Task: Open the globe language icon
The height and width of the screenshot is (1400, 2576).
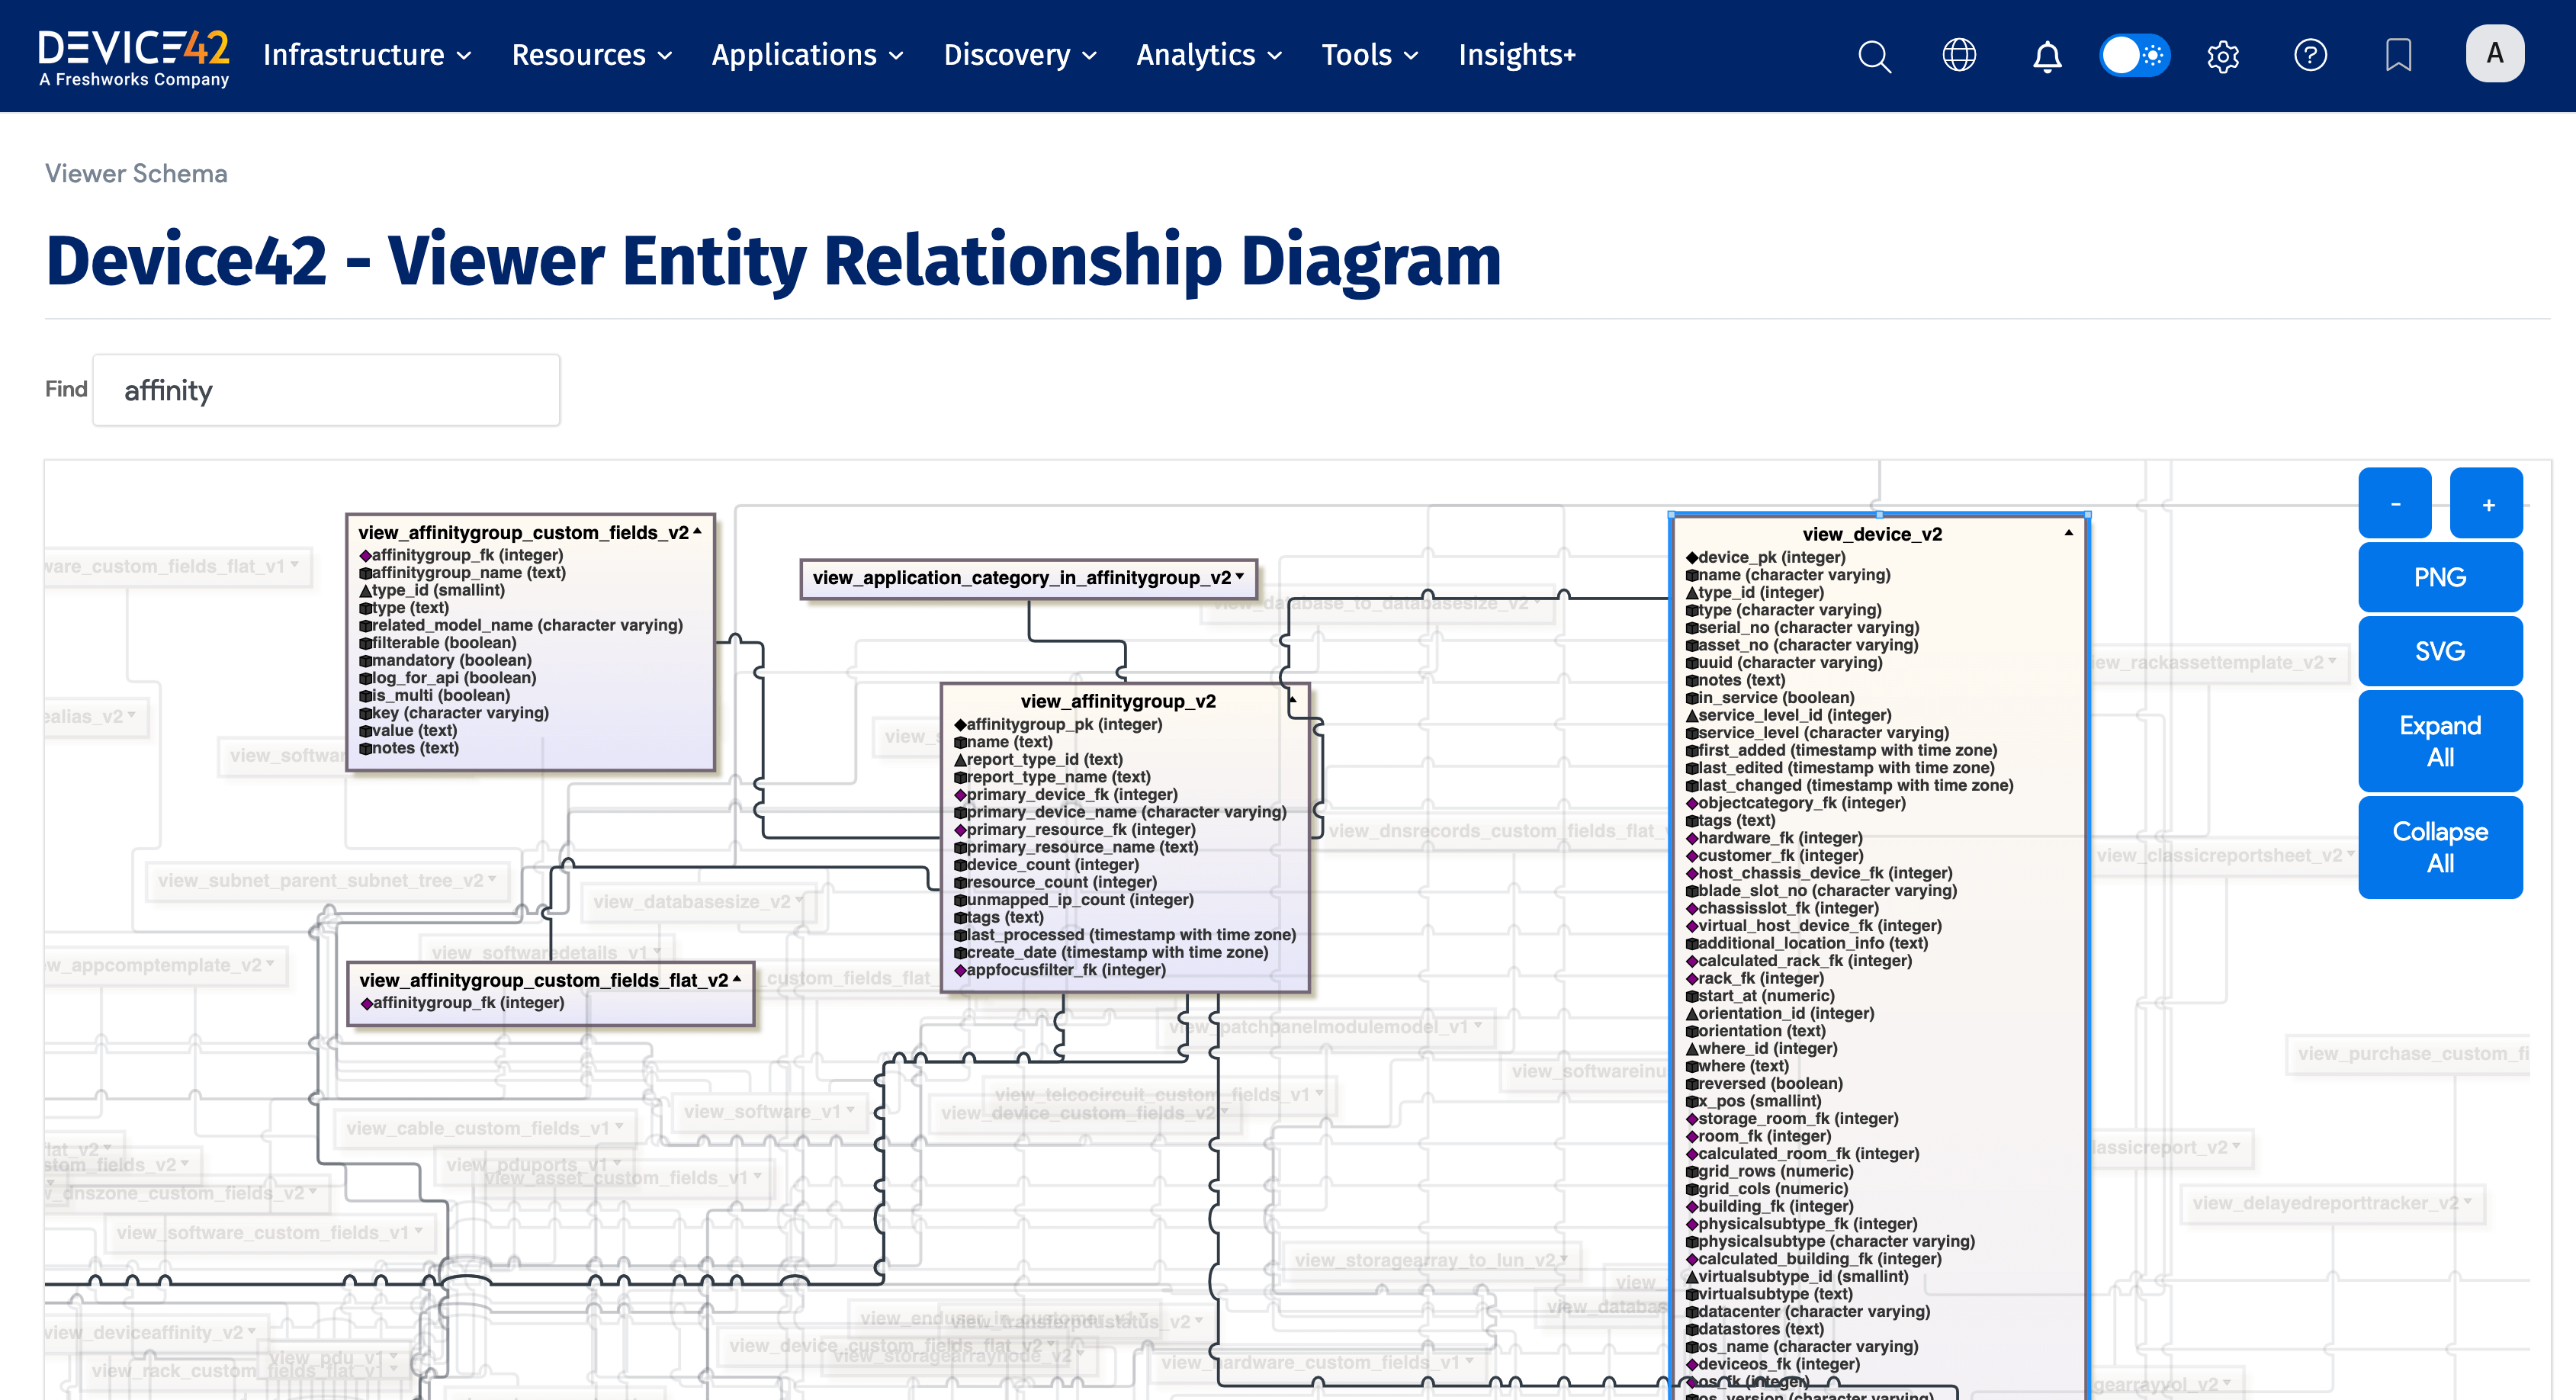Action: point(1959,55)
